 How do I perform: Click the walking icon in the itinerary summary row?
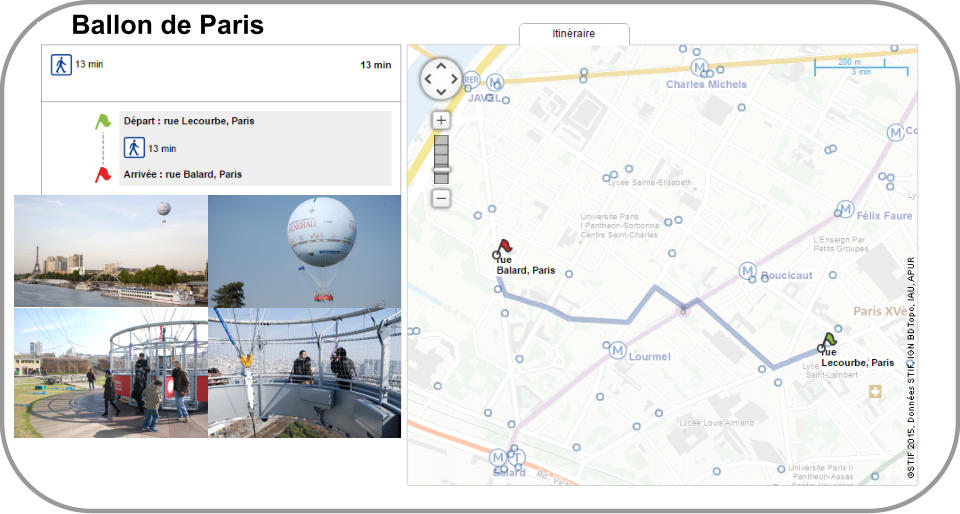(61, 65)
